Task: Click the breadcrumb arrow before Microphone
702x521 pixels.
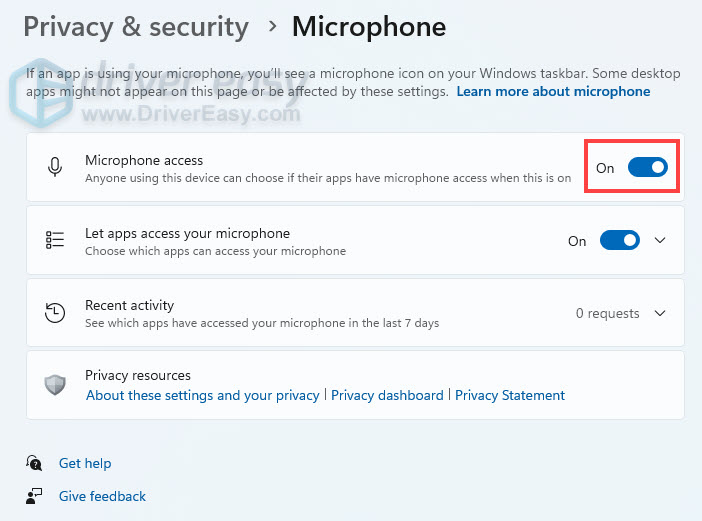Action: (x=270, y=27)
